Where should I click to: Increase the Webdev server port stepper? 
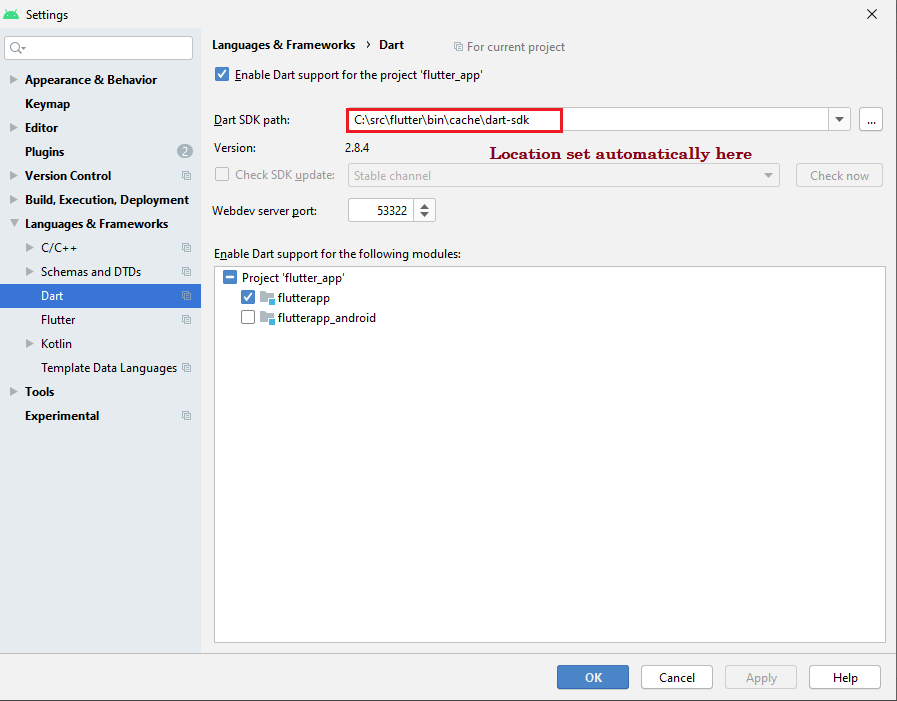pos(425,205)
